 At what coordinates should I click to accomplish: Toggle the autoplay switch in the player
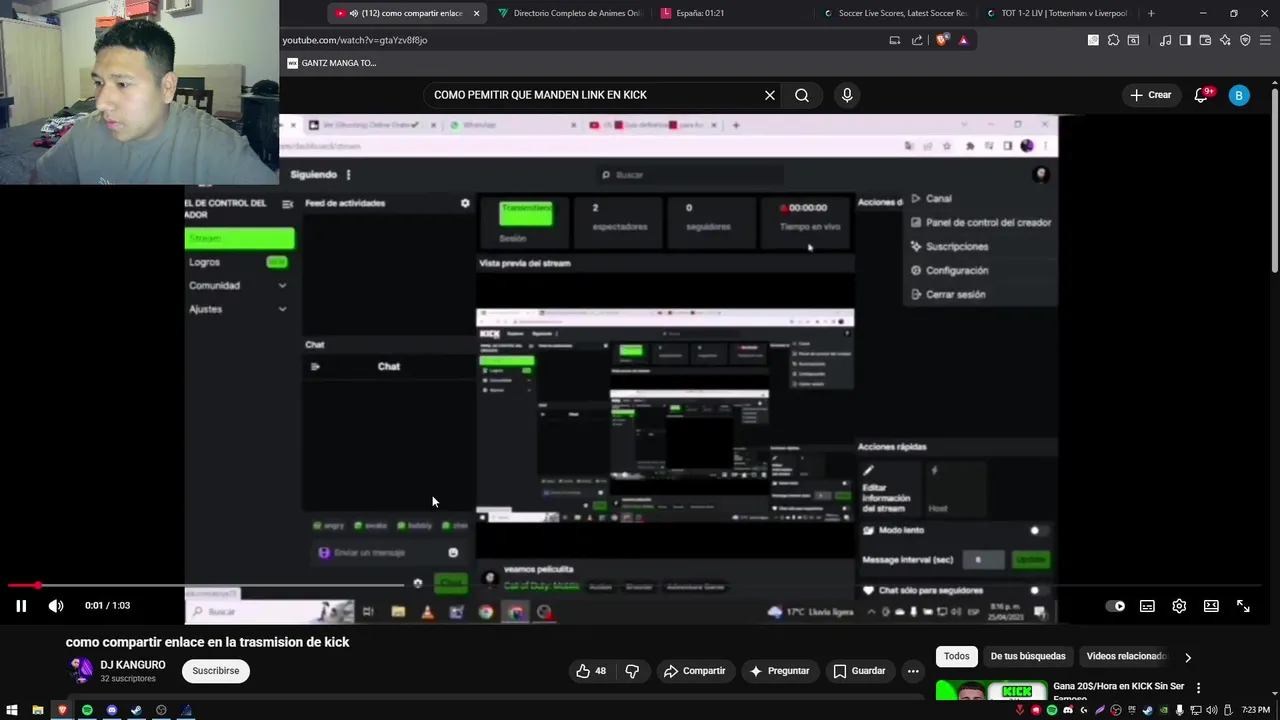[1115, 606]
